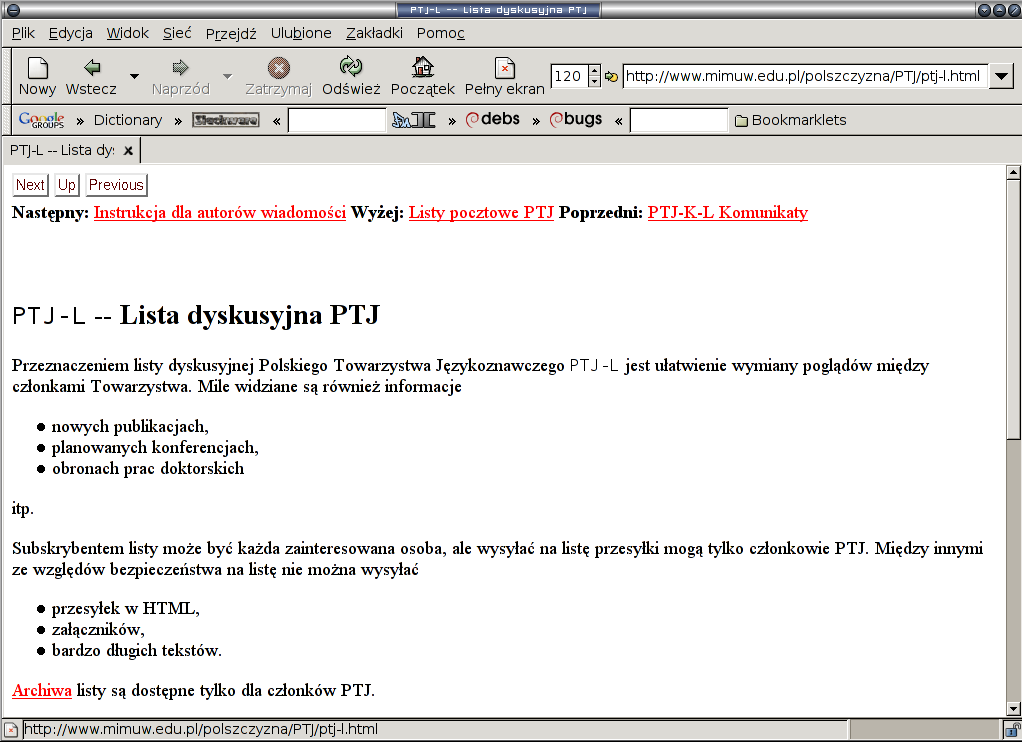The height and width of the screenshot is (742, 1022).
Task: Close the PTJ-L tab with the x
Action: coord(128,151)
